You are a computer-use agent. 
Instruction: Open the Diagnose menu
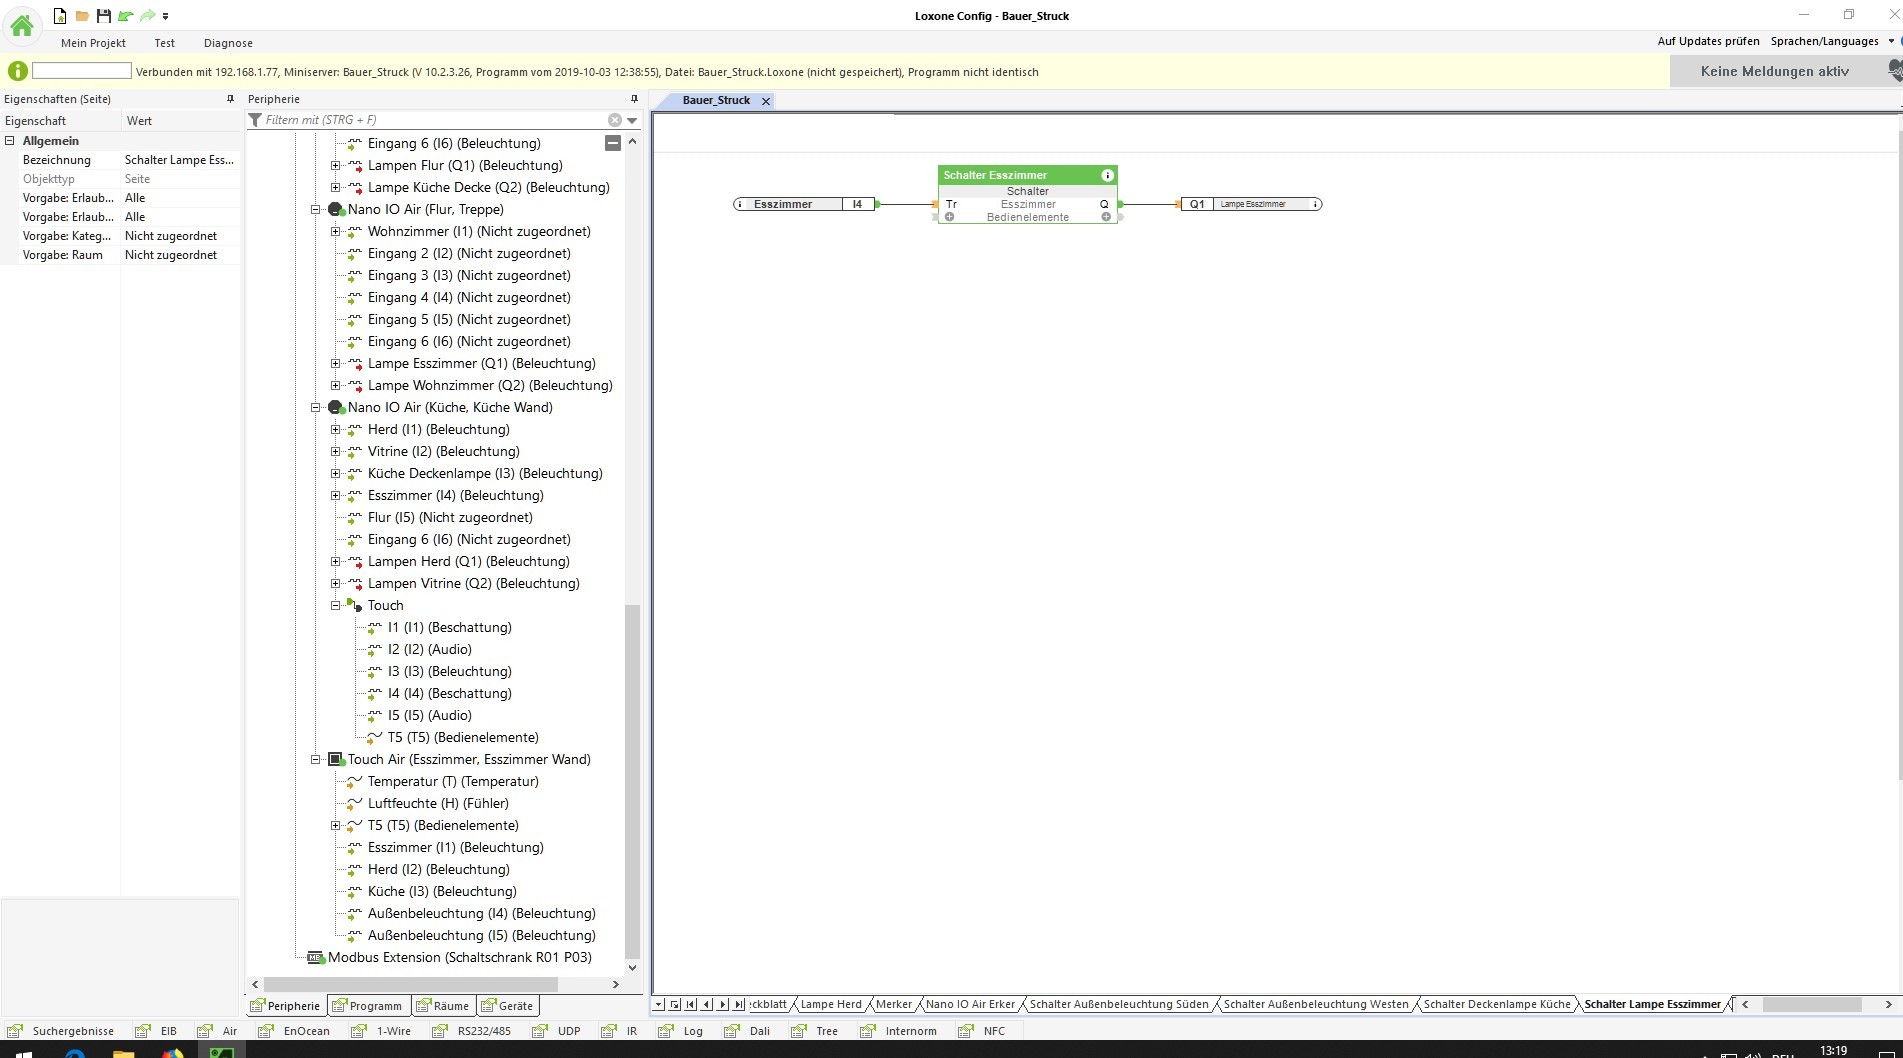pos(228,43)
